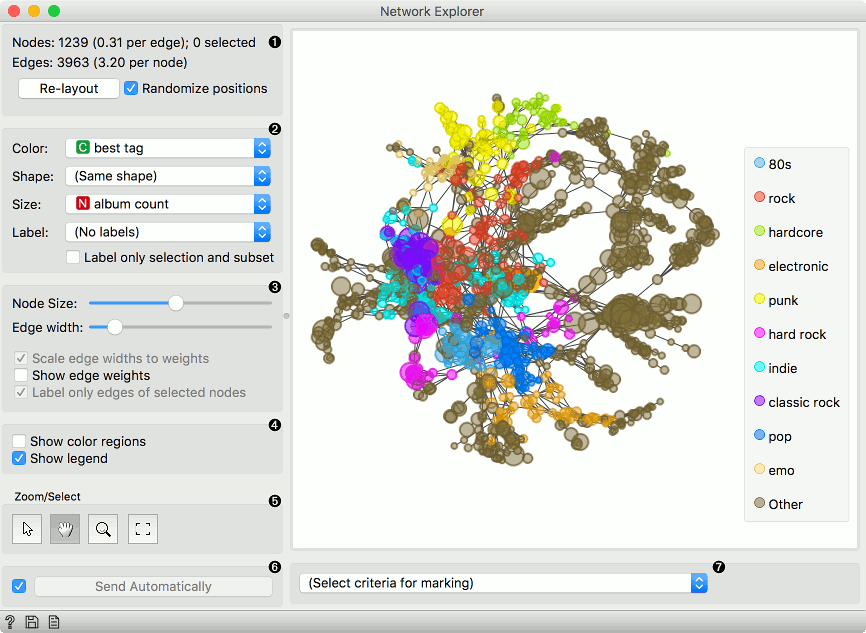Disable Show legend checkbox
The image size is (866, 633).
(x=19, y=458)
